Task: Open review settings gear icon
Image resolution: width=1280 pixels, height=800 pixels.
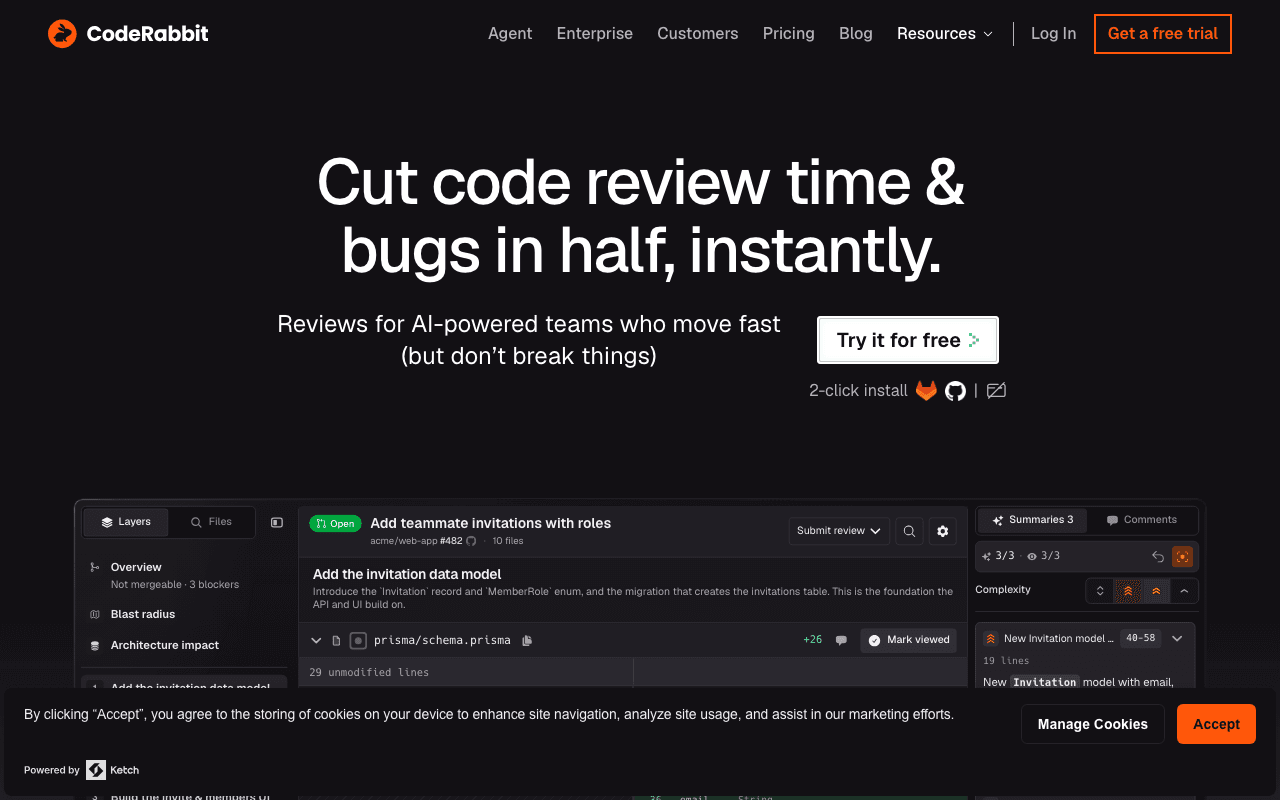Action: pos(942,531)
